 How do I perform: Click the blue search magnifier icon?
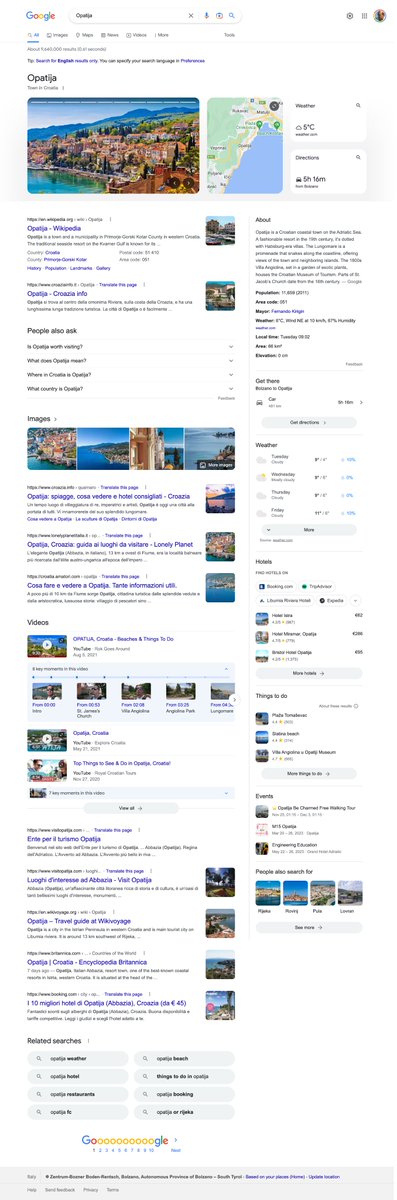point(231,16)
